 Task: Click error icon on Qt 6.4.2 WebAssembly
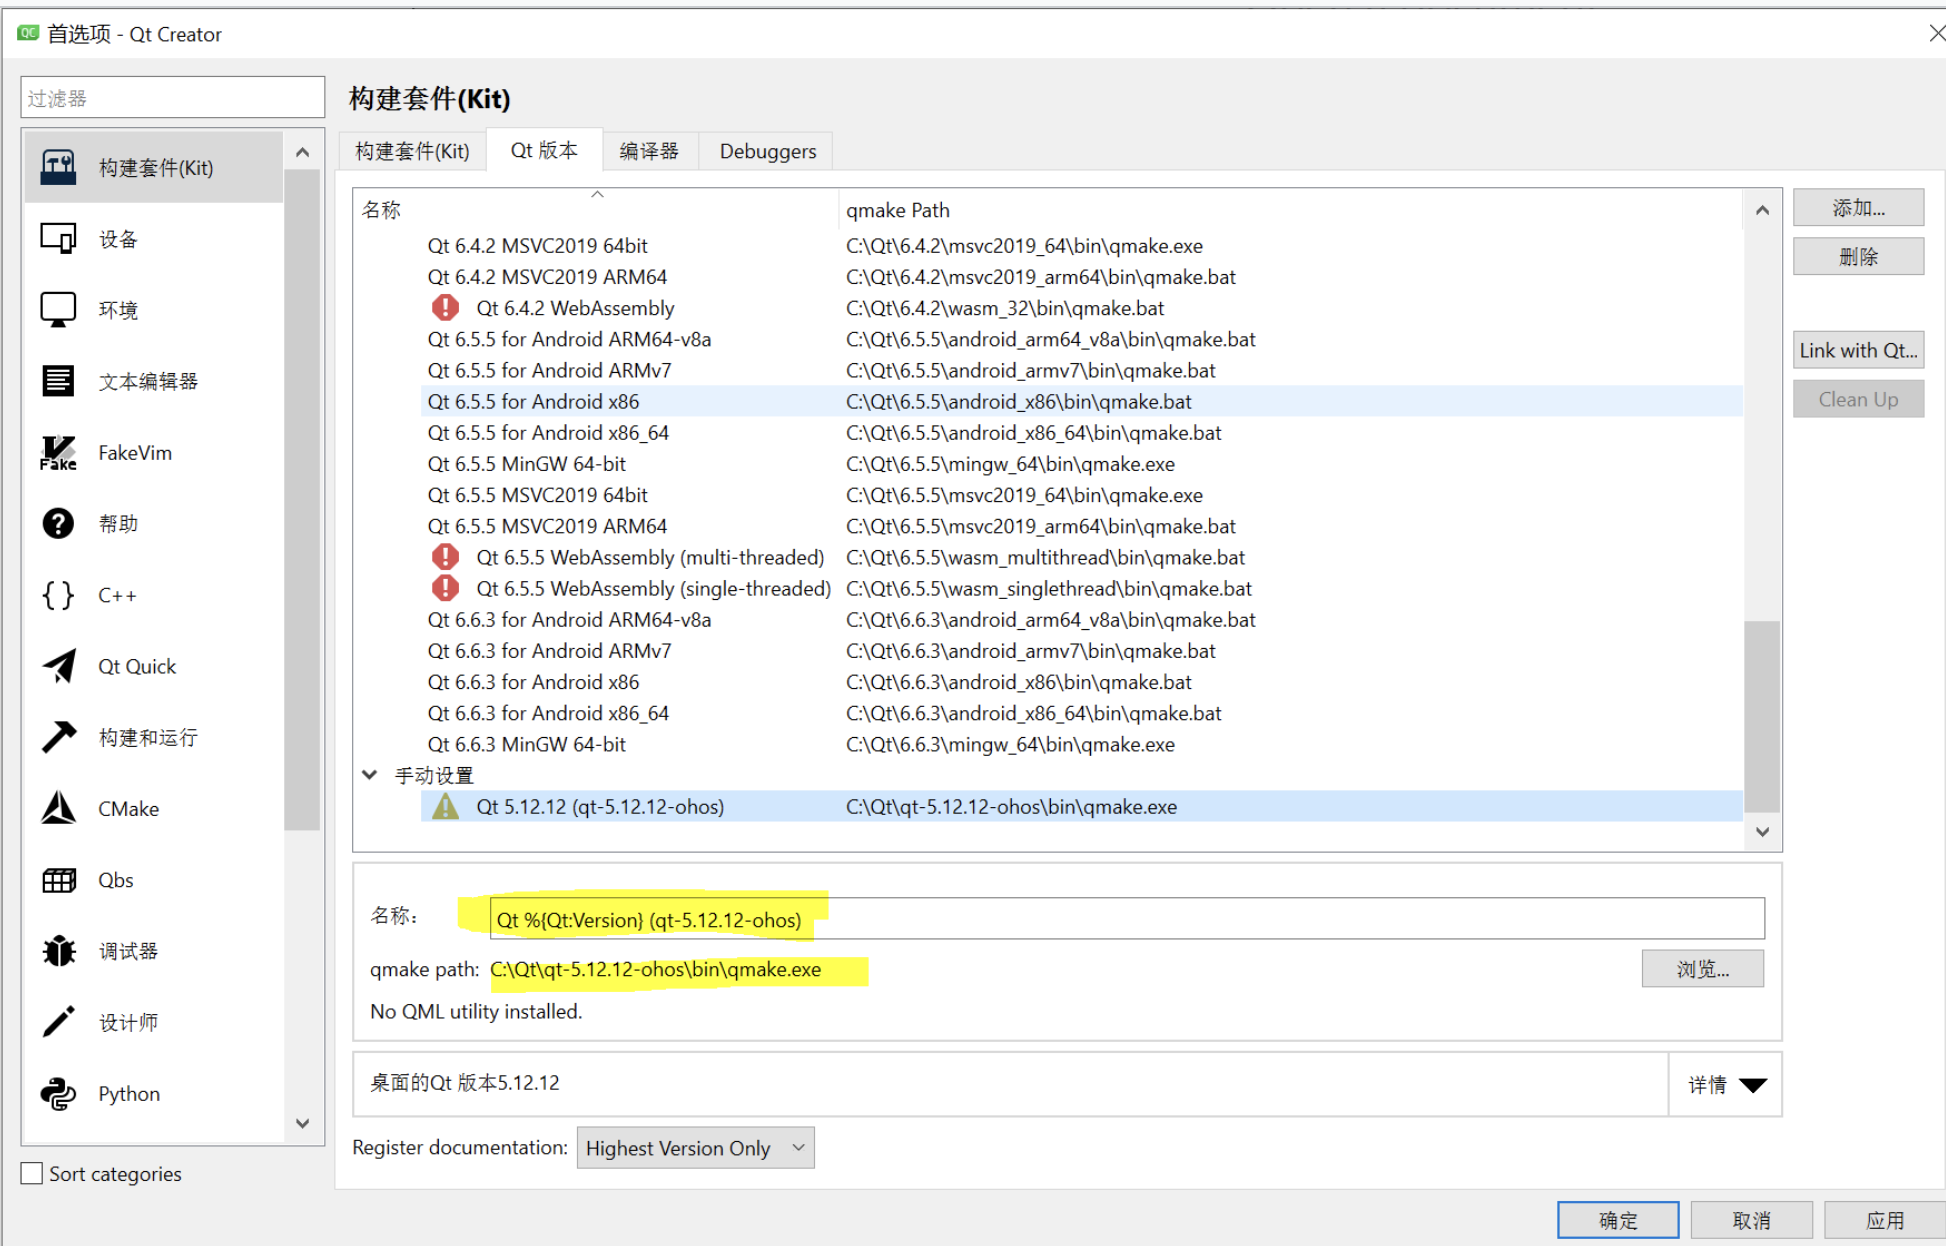(x=445, y=308)
